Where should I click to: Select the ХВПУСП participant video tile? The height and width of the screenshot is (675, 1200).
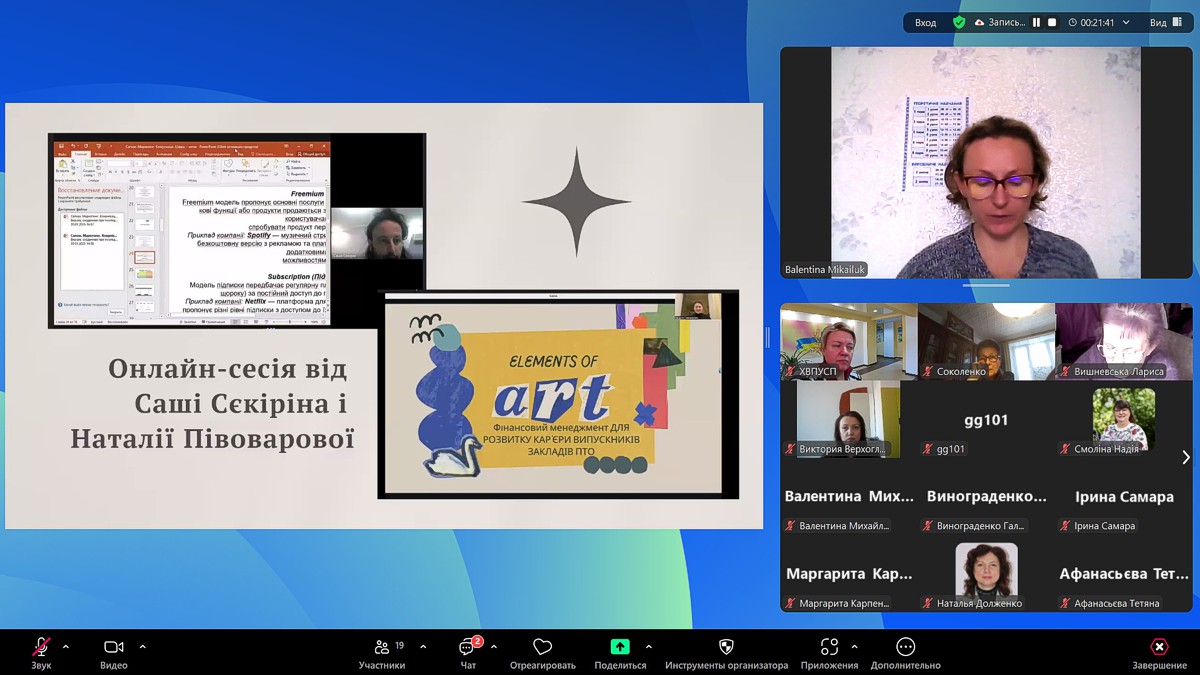point(849,342)
